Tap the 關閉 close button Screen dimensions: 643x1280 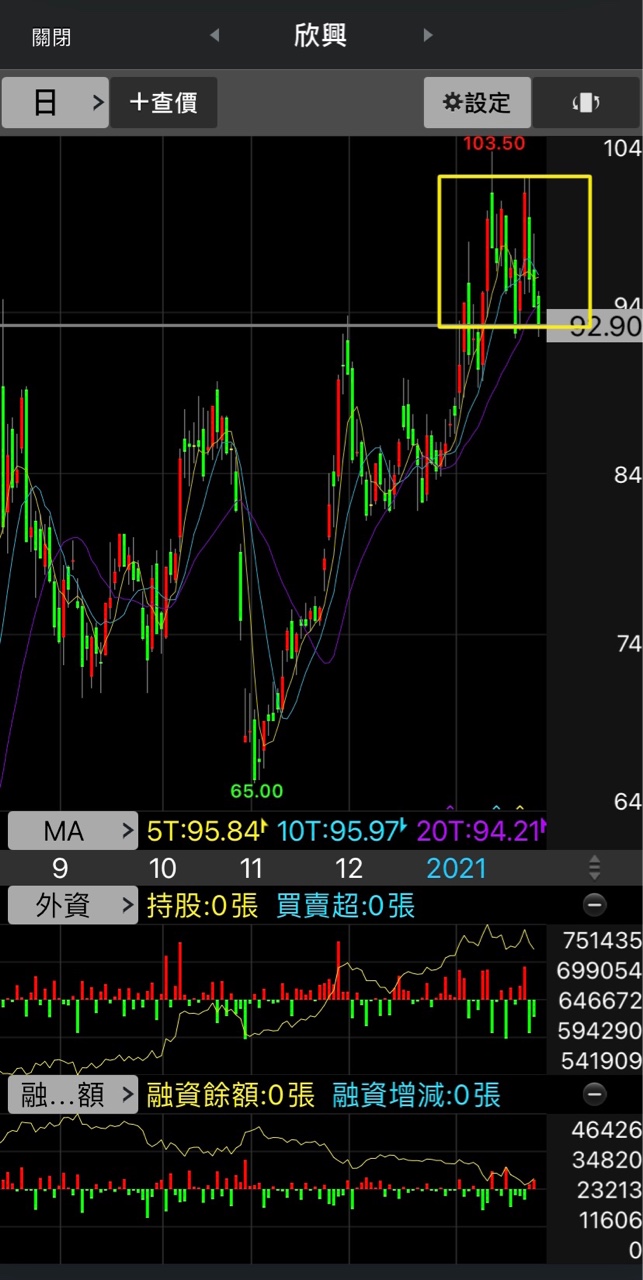click(51, 38)
